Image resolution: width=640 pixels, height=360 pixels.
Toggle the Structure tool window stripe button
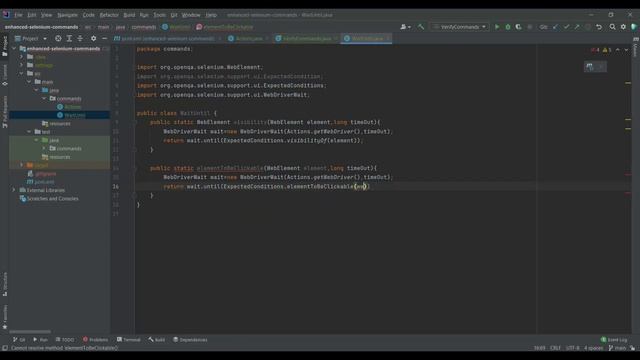click(x=4, y=284)
